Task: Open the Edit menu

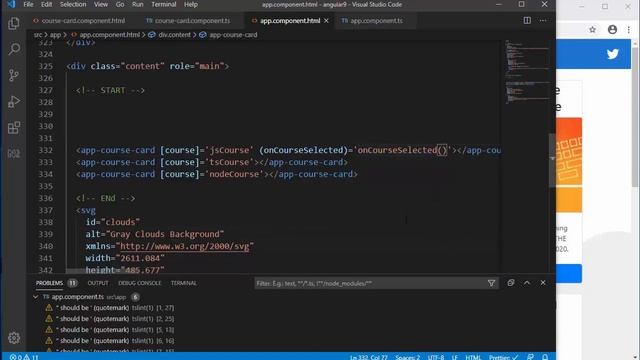Action: (x=47, y=4)
